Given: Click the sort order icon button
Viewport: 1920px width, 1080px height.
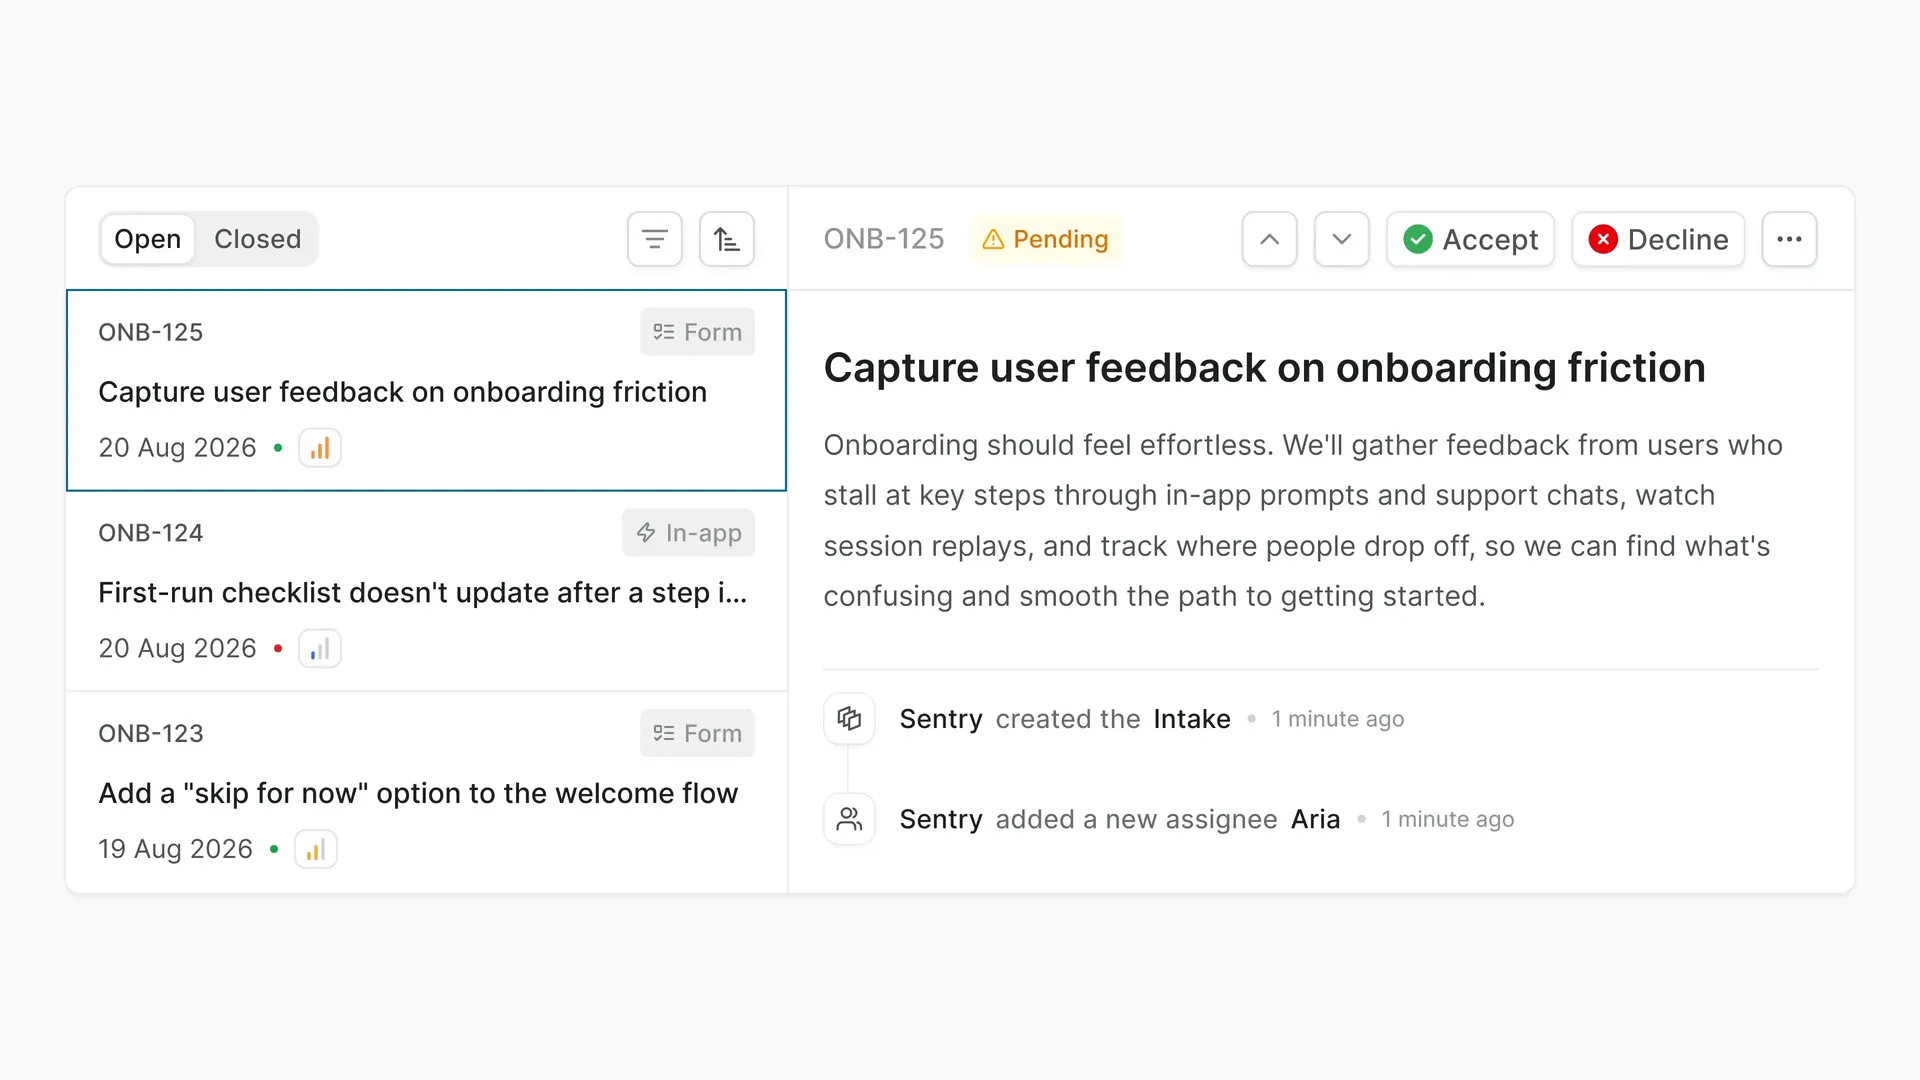Looking at the screenshot, I should click(x=727, y=239).
